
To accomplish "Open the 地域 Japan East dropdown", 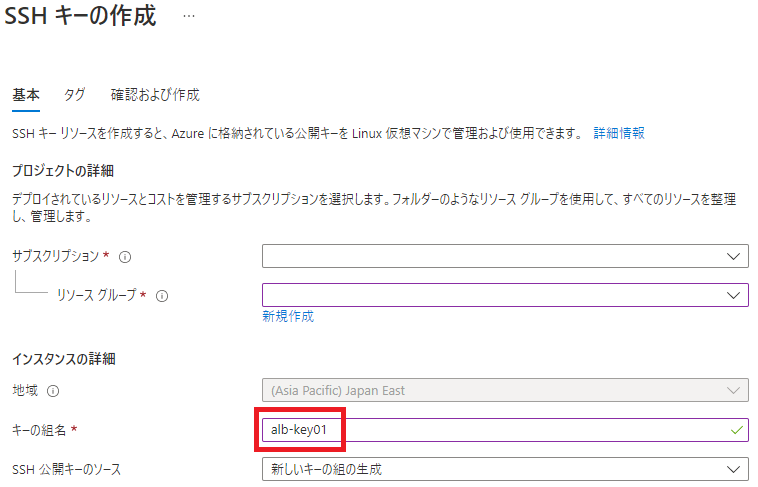I will click(x=505, y=390).
